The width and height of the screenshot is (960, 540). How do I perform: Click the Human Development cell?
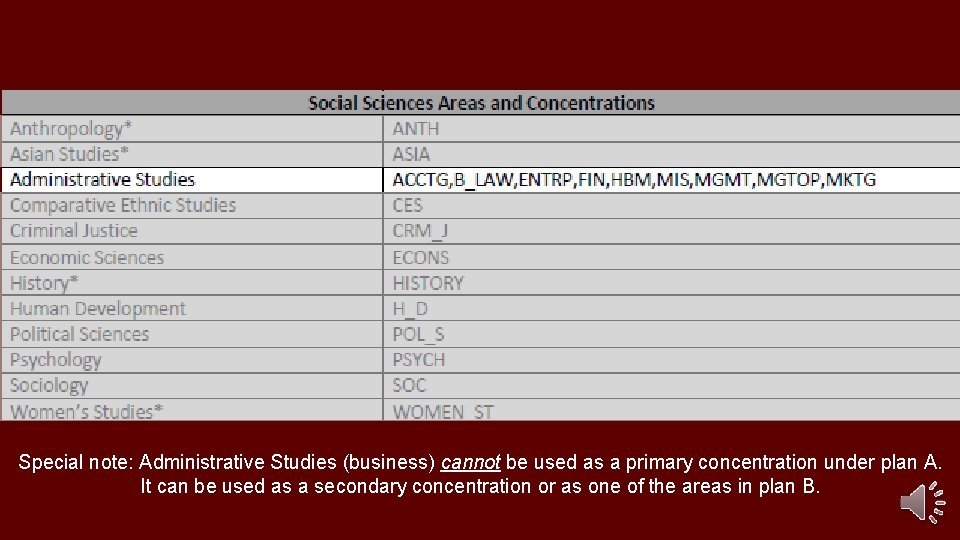click(x=98, y=309)
